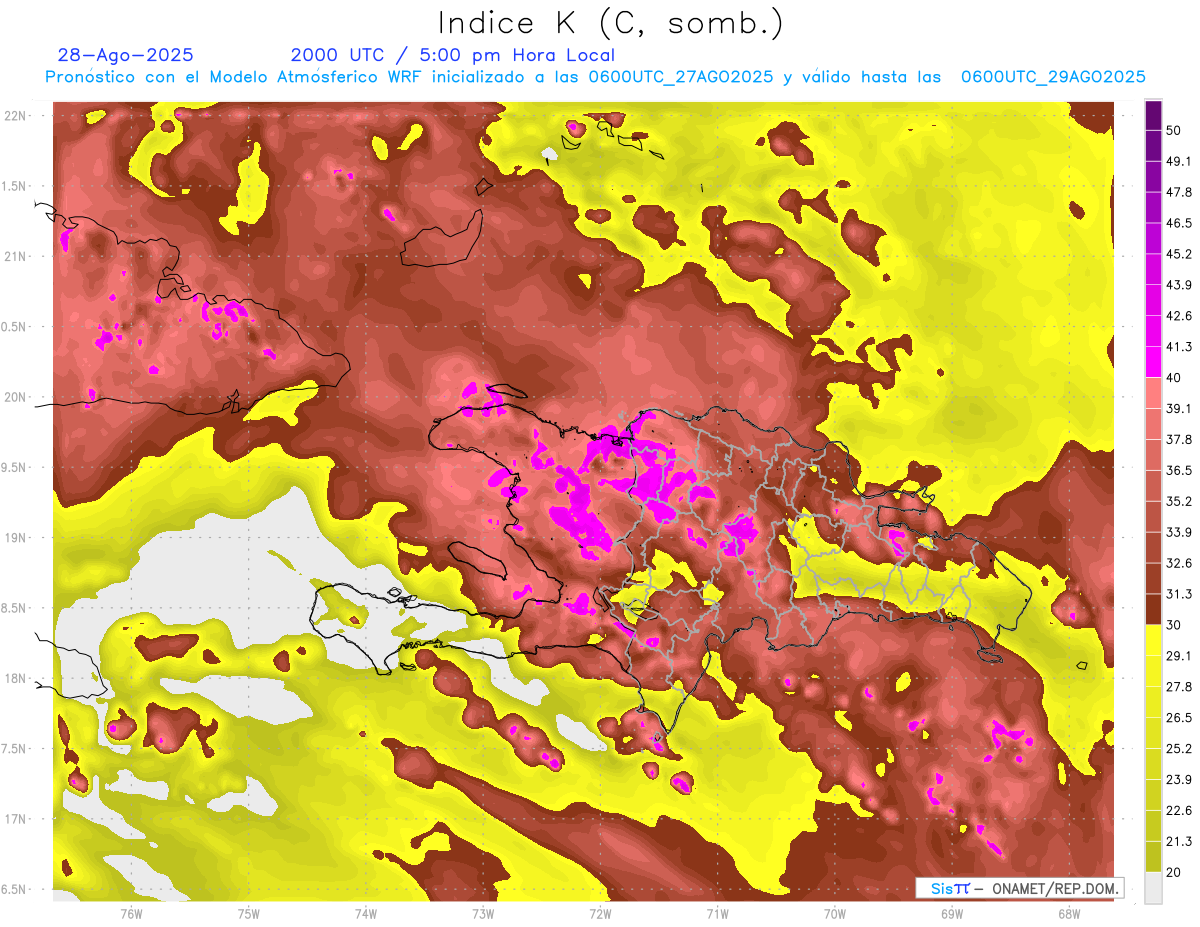Click the "Indice K (C, somb.)" title
The width and height of the screenshot is (1200, 927).
pyautogui.click(x=610, y=22)
